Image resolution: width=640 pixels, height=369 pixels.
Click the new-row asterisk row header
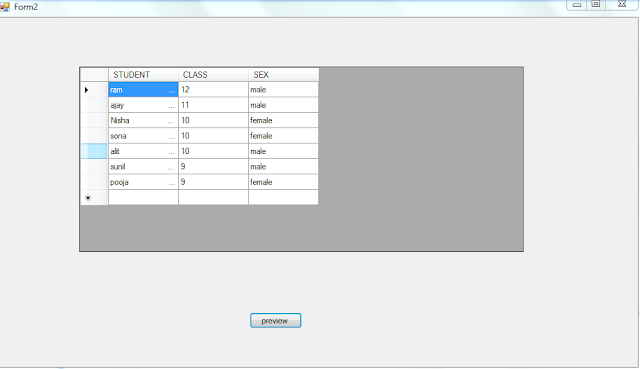[94, 198]
